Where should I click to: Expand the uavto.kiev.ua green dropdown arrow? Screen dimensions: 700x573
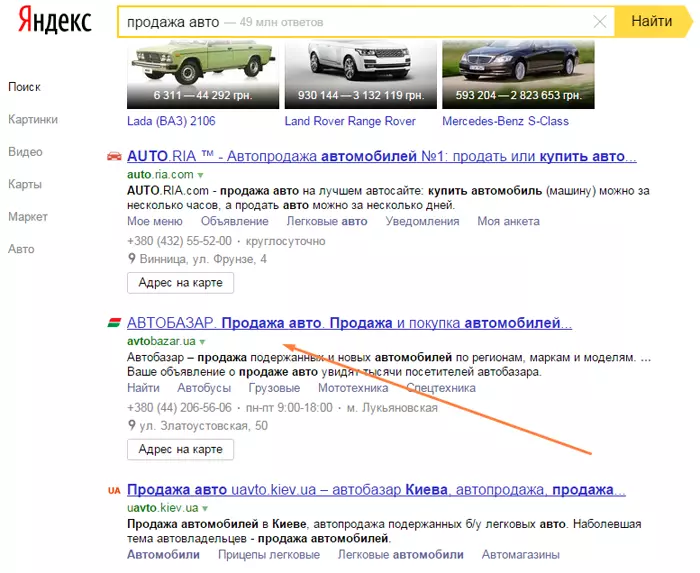205,508
